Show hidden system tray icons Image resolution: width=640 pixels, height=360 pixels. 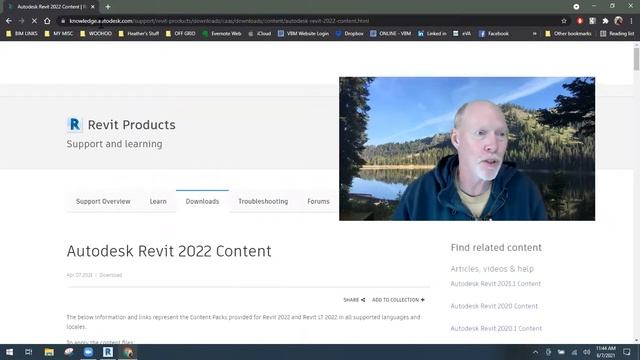pos(536,352)
